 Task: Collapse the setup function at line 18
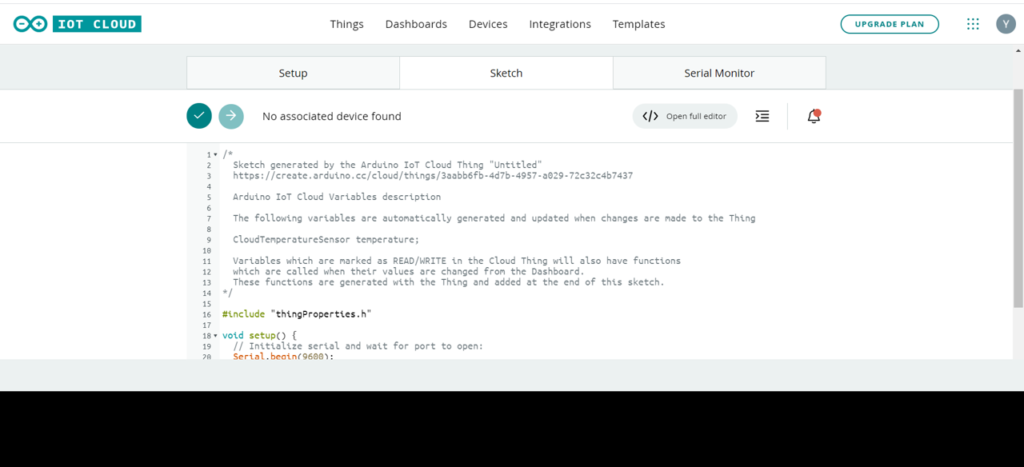point(215,335)
